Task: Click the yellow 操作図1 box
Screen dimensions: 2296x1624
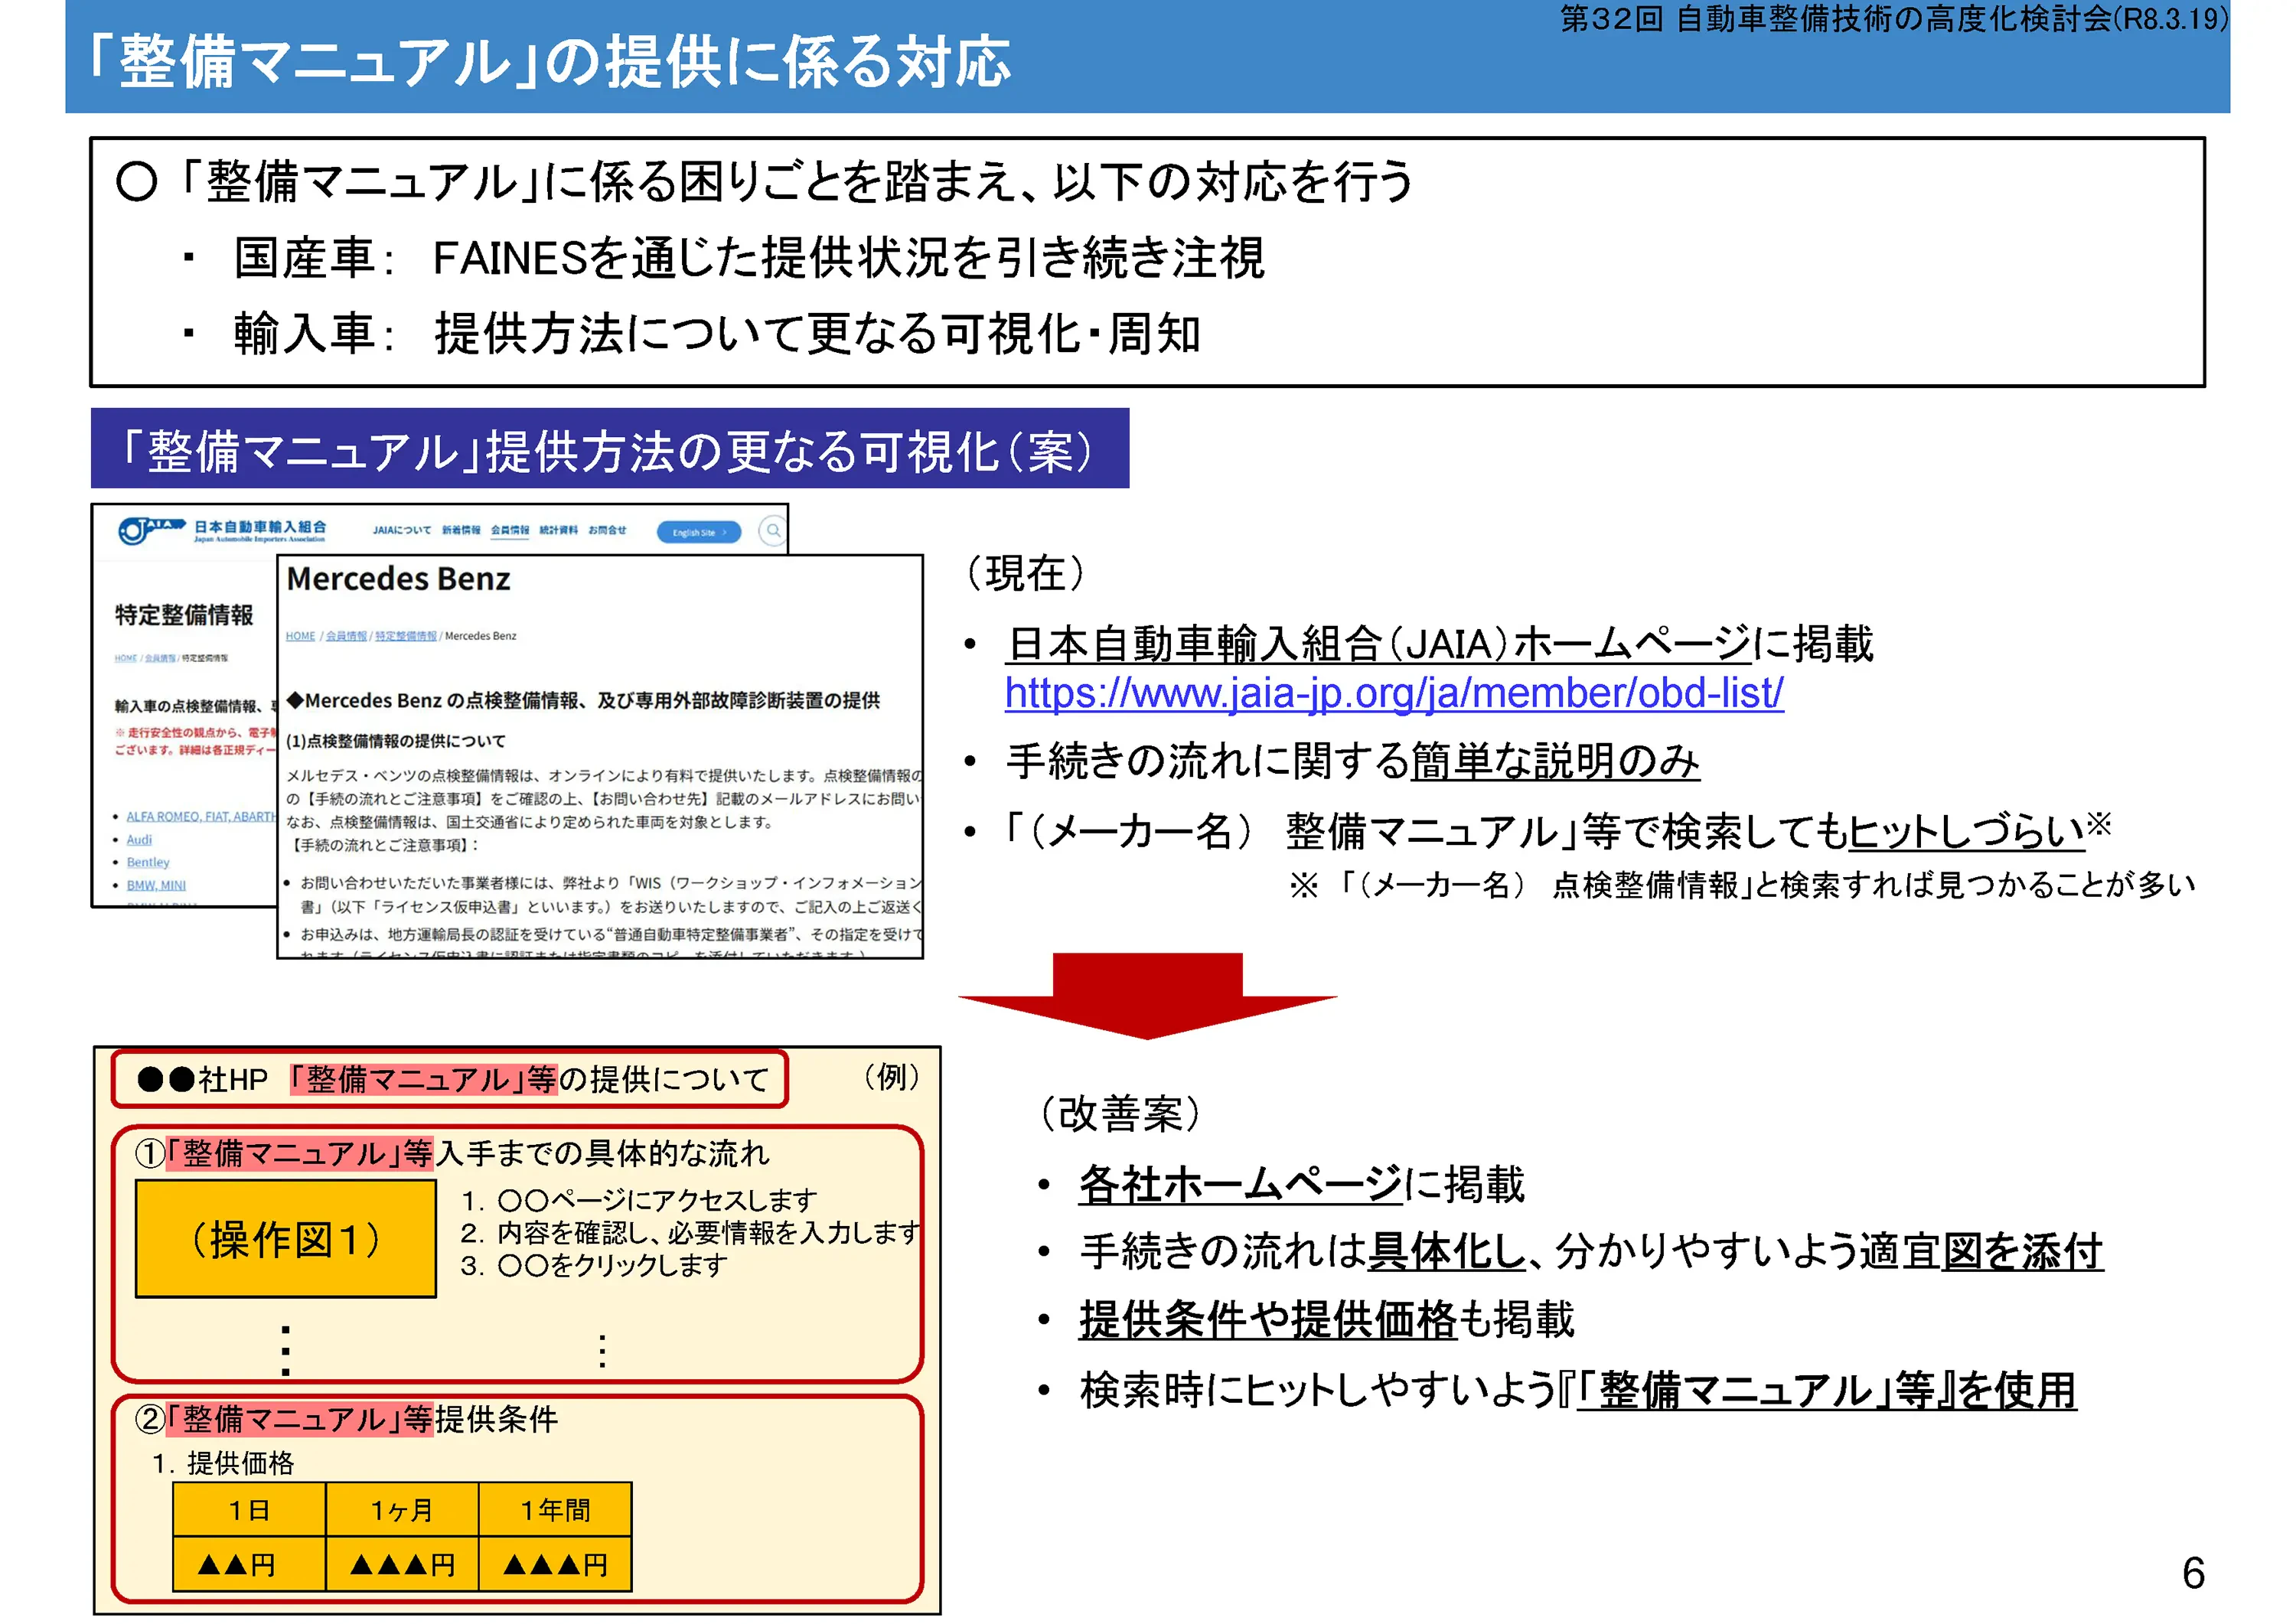Action: point(285,1239)
